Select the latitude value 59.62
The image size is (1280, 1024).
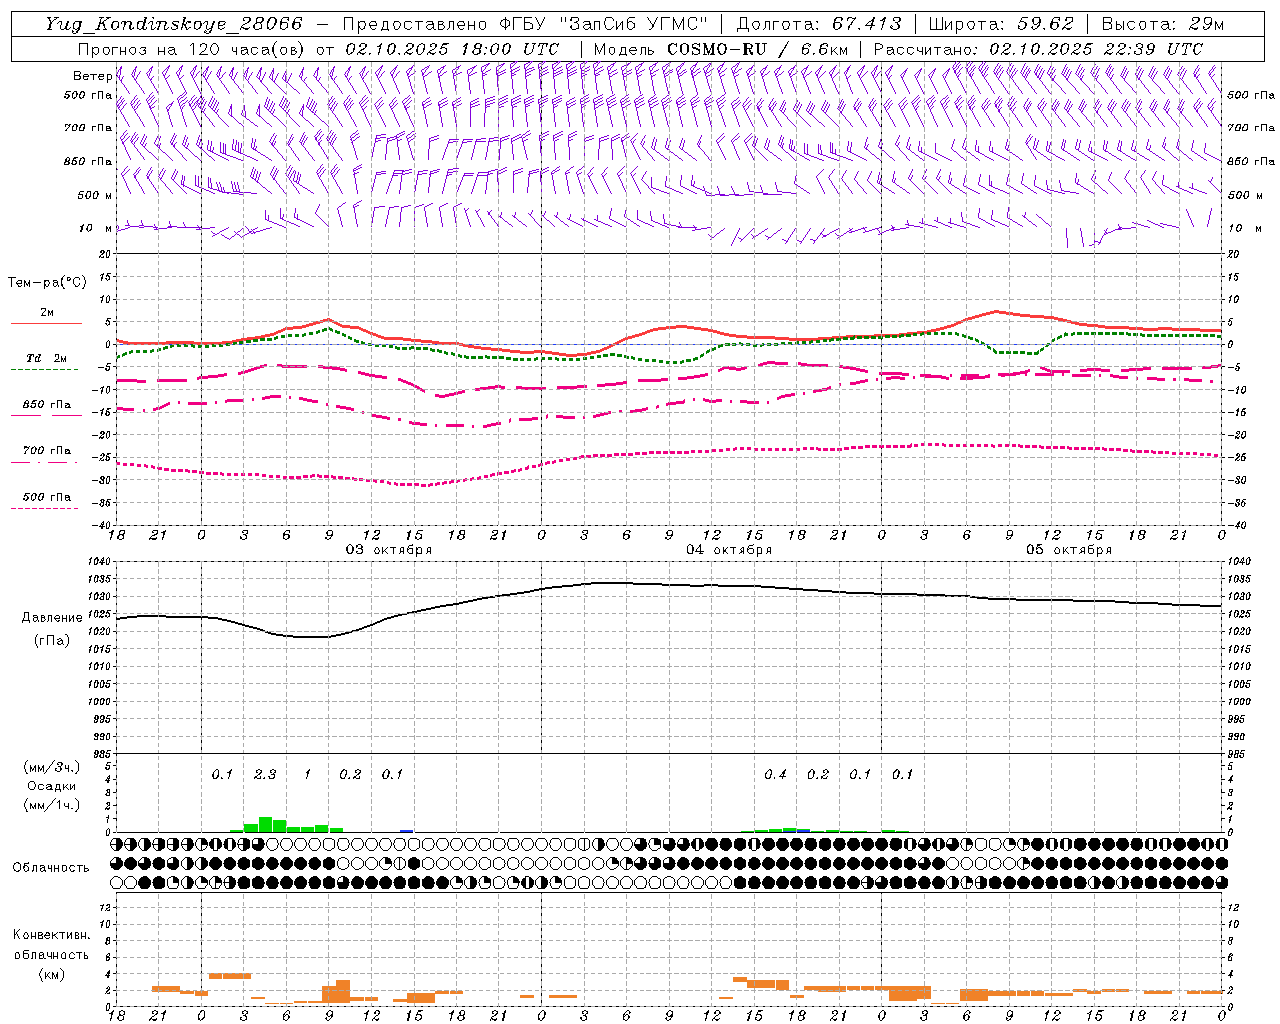coord(1046,24)
